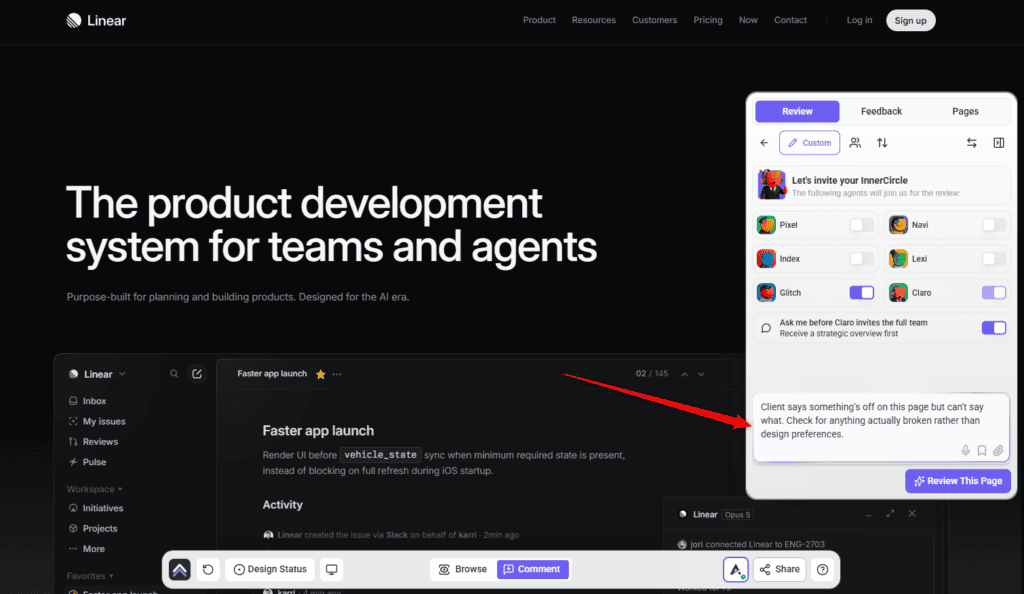Image resolution: width=1024 pixels, height=594 pixels.
Task: Open the three-dot menu beside Faster app launch
Action: pos(337,374)
